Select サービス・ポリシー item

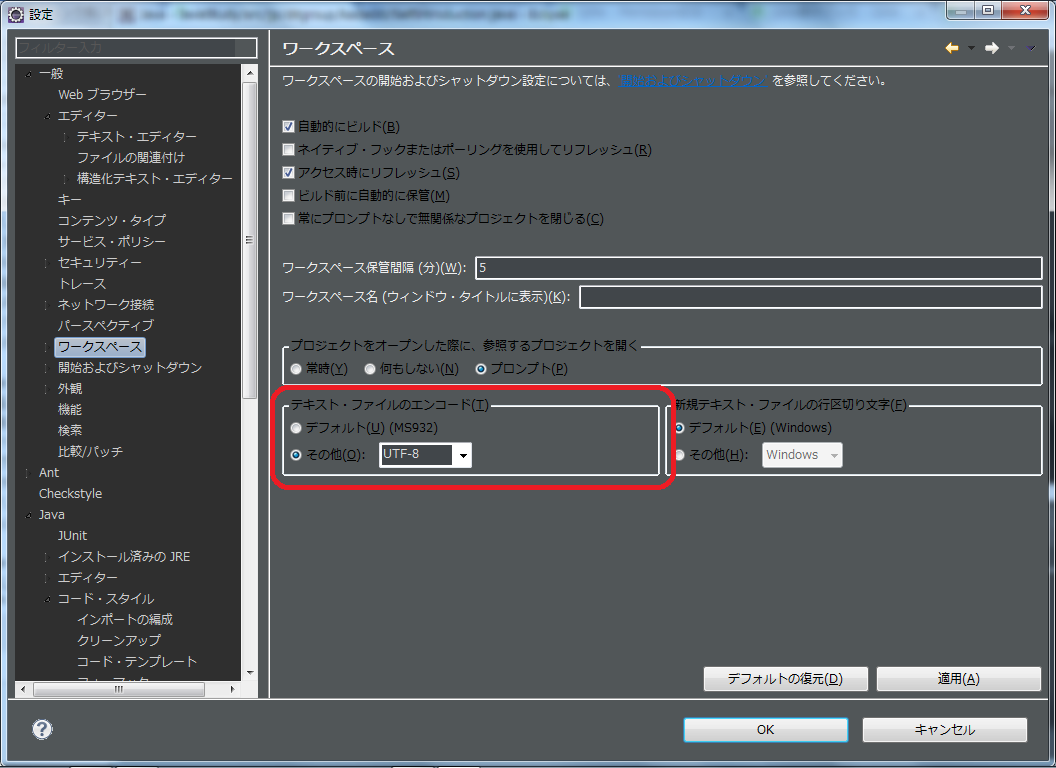pos(112,241)
